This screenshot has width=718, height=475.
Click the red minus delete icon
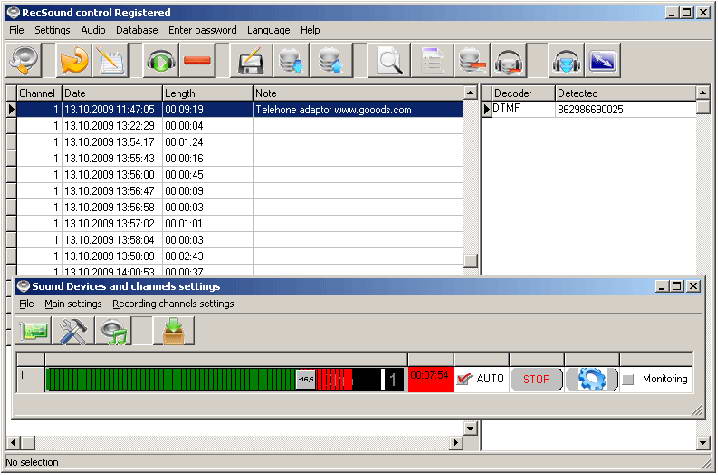(x=197, y=60)
